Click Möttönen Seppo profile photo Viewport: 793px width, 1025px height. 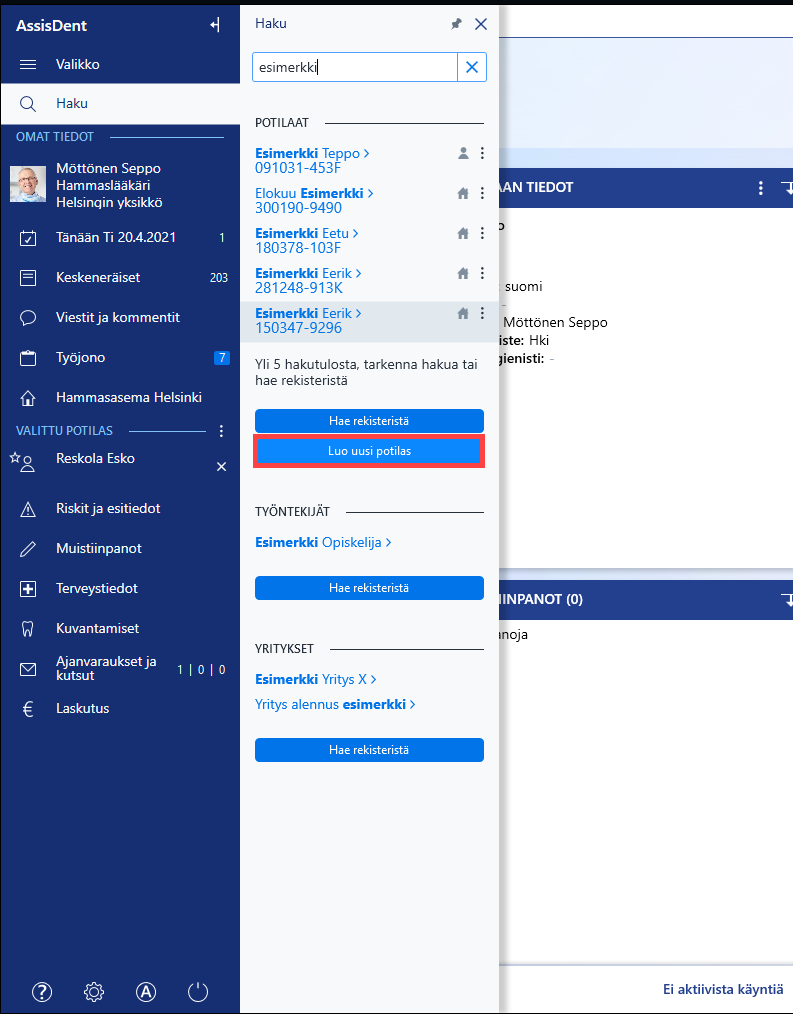click(x=28, y=184)
